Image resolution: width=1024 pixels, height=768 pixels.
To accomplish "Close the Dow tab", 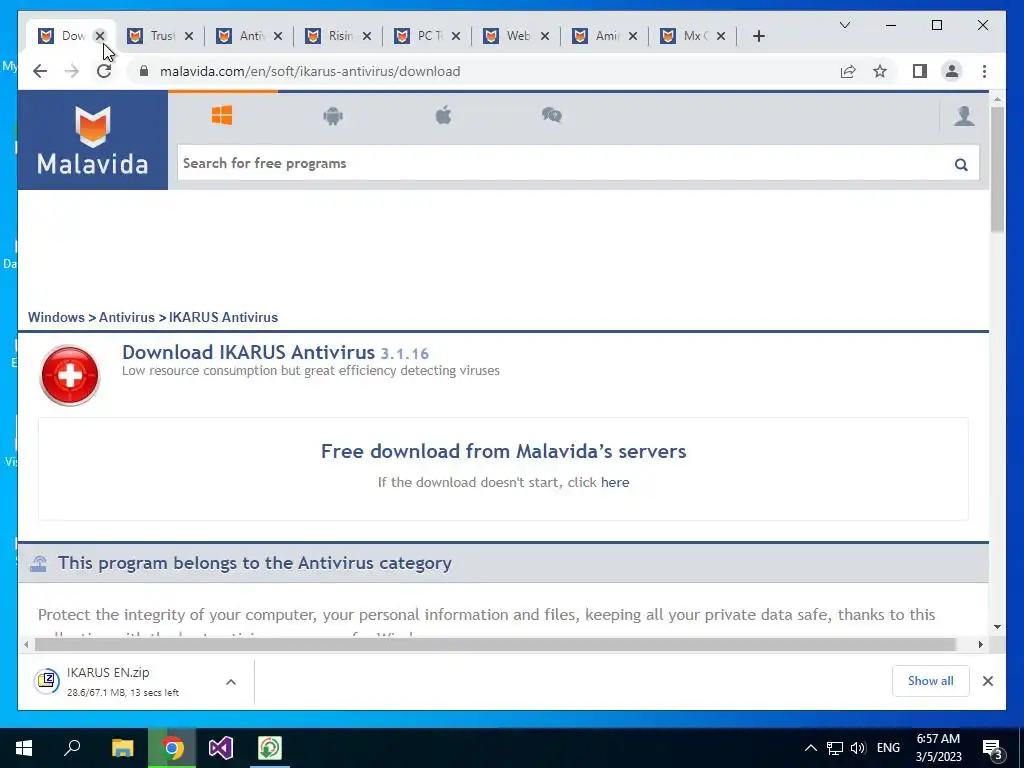I will pos(100,36).
